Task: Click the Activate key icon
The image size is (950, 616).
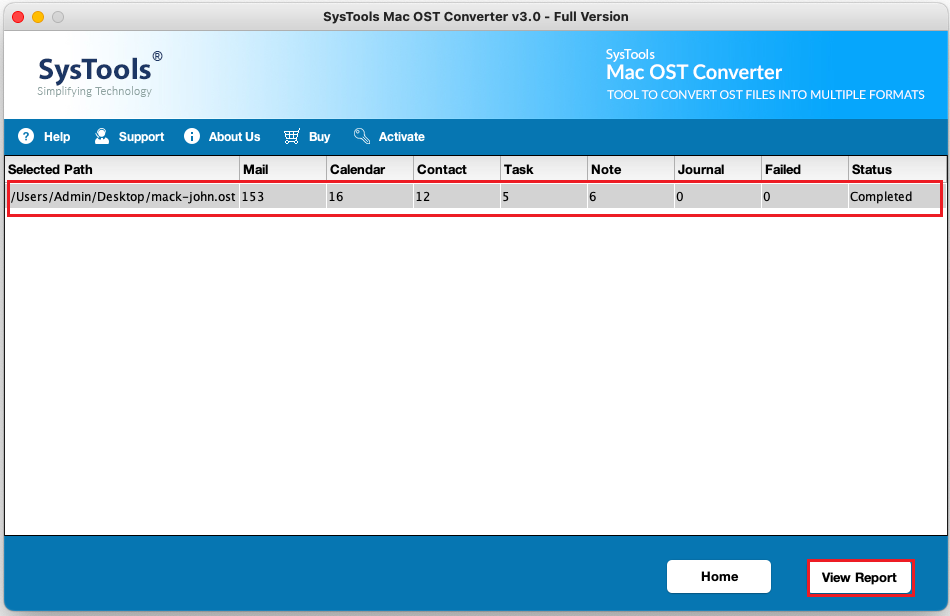Action: (x=362, y=136)
